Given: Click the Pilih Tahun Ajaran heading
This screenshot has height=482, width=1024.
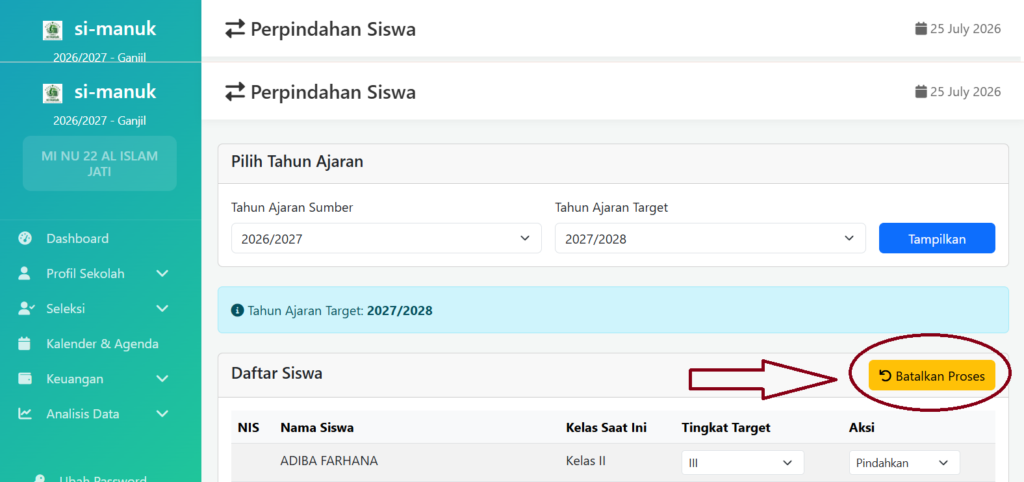Looking at the screenshot, I should point(297,162).
